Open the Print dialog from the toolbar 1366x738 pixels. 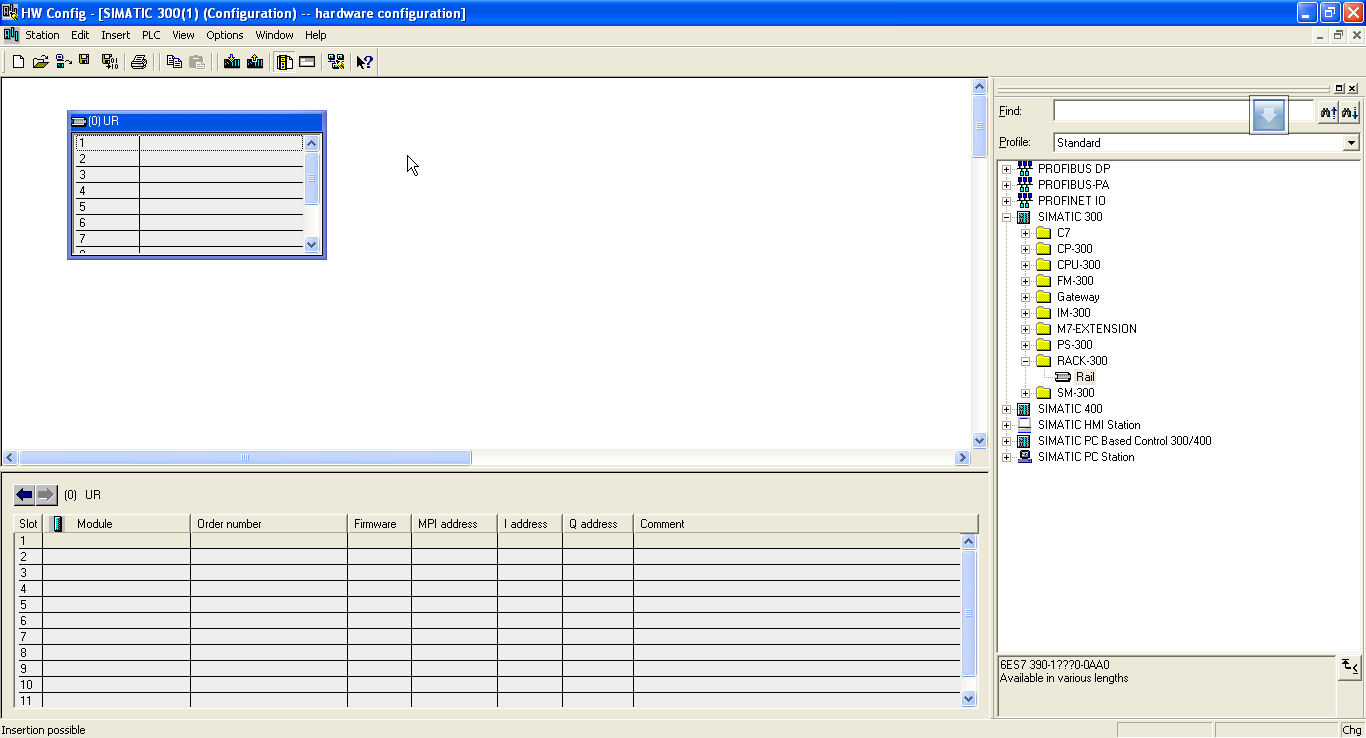139,61
